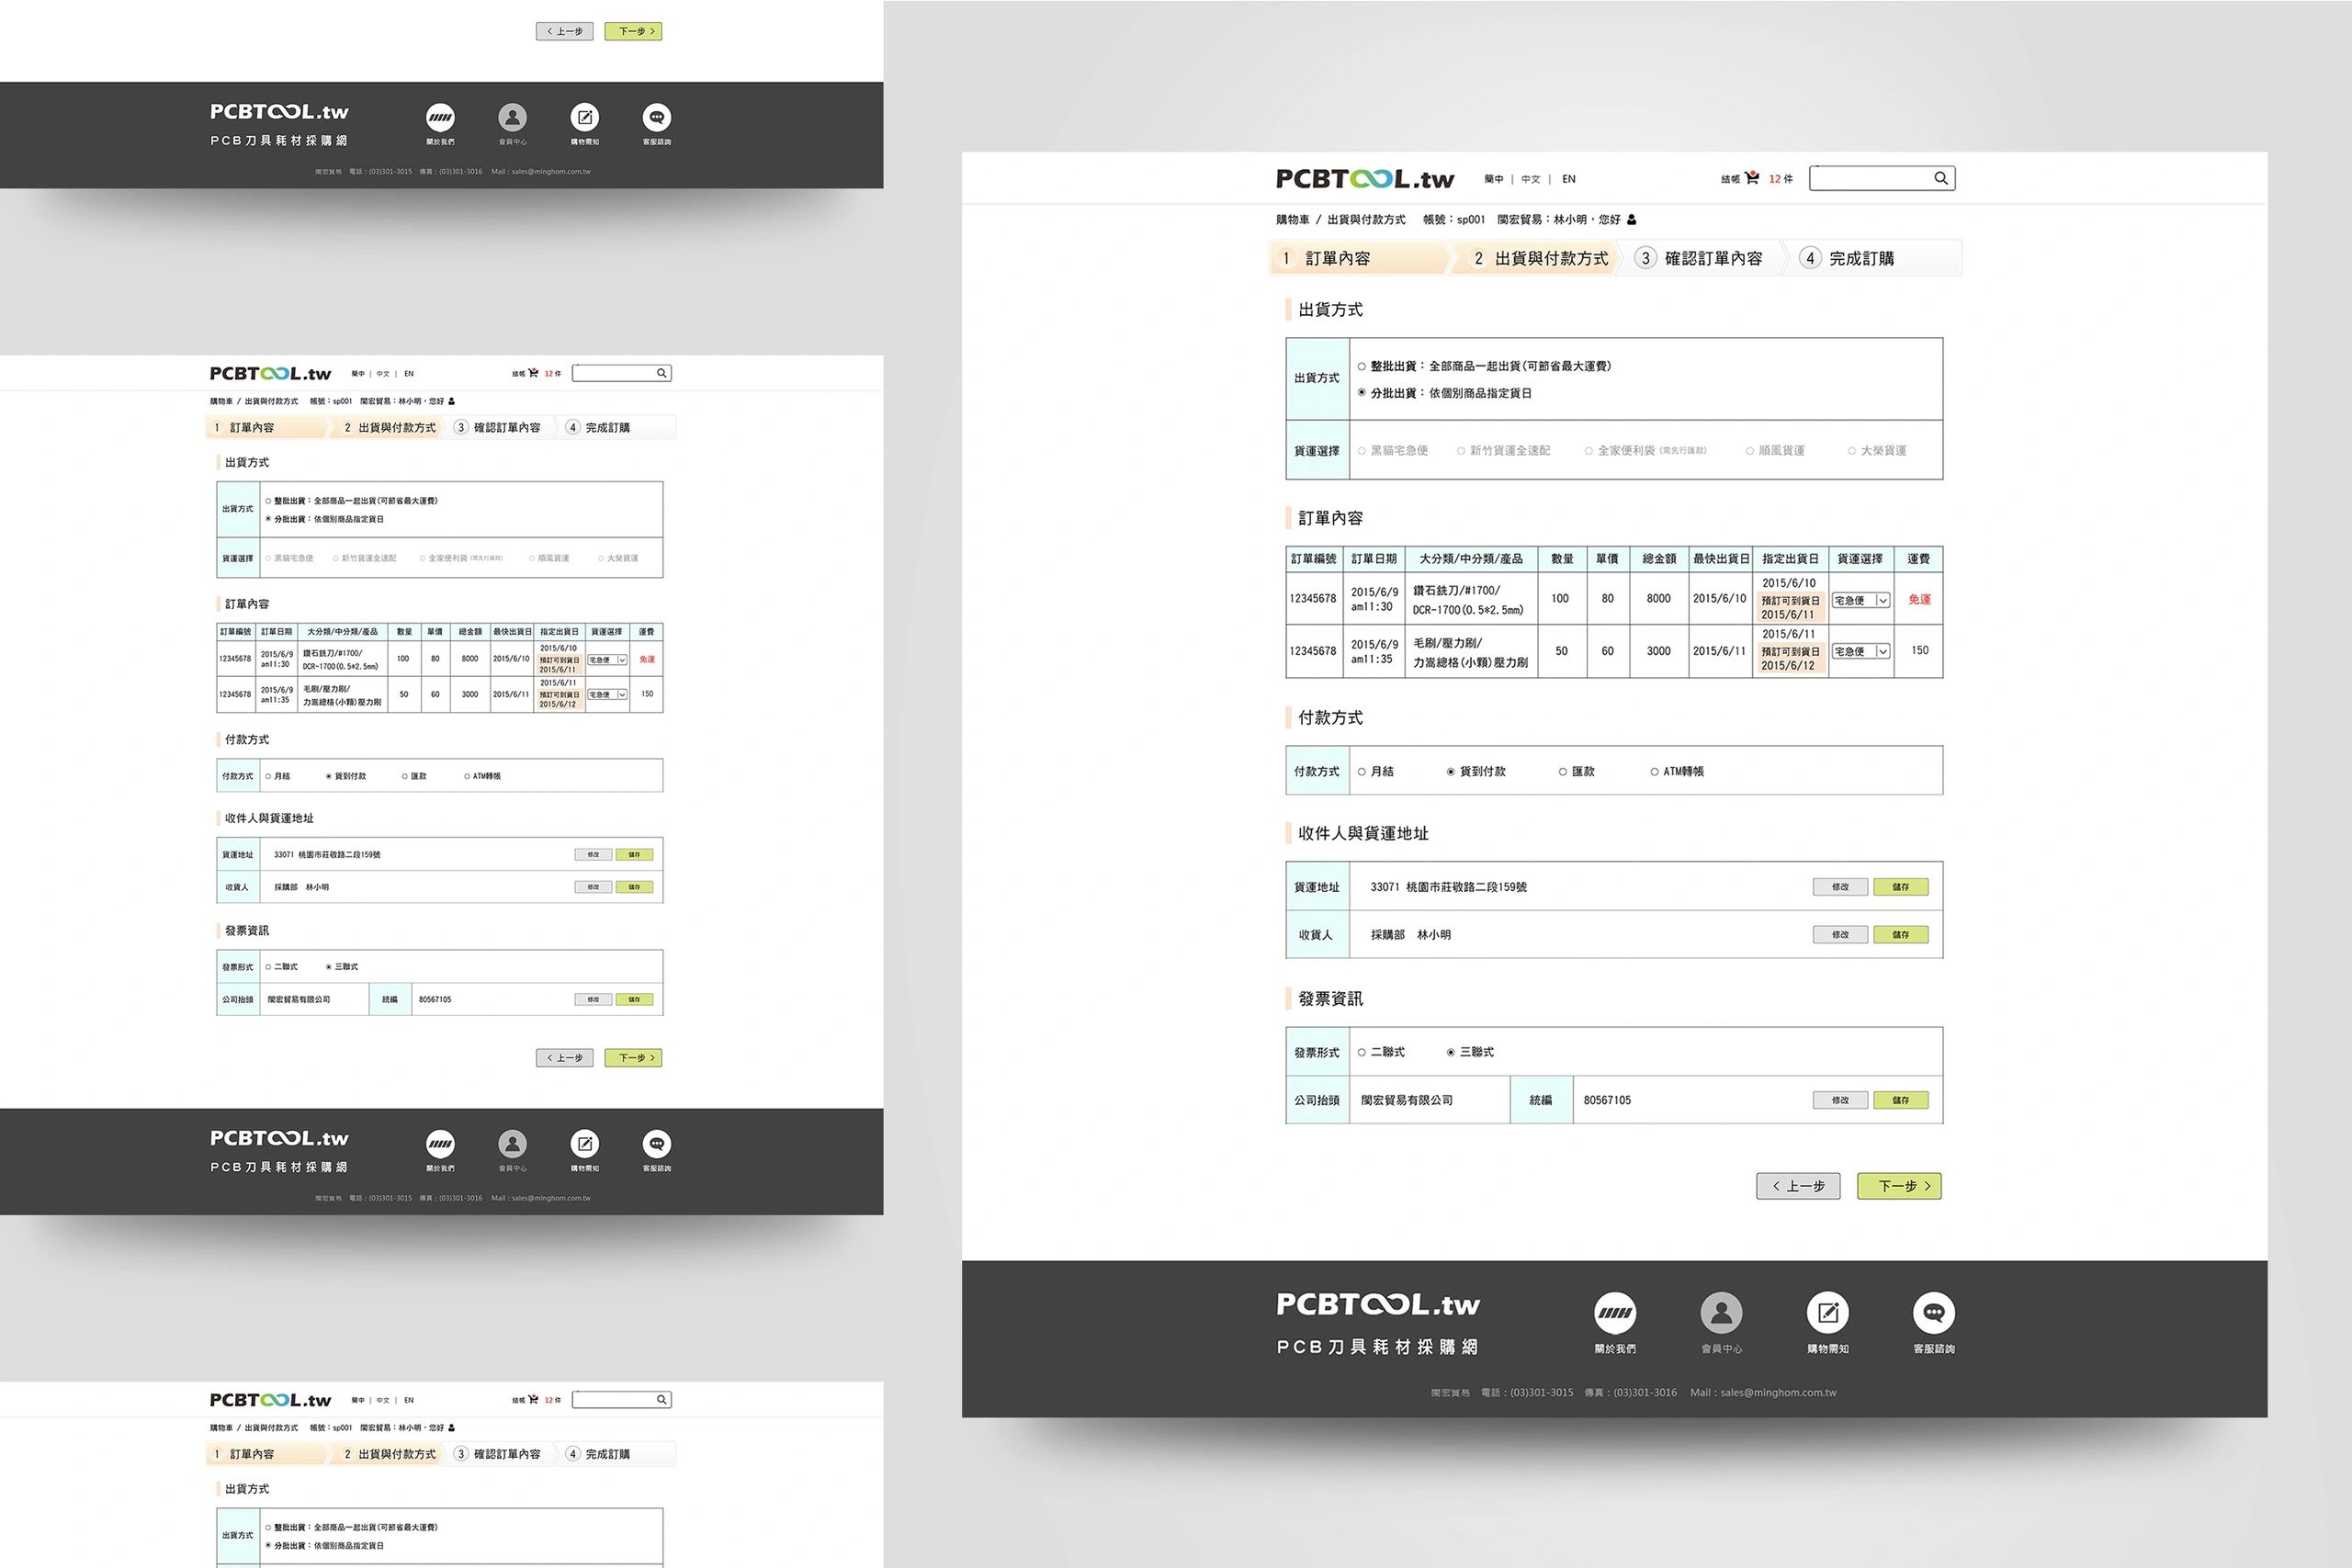Click the 關於我們 footer icon in the large page

click(x=1614, y=1313)
